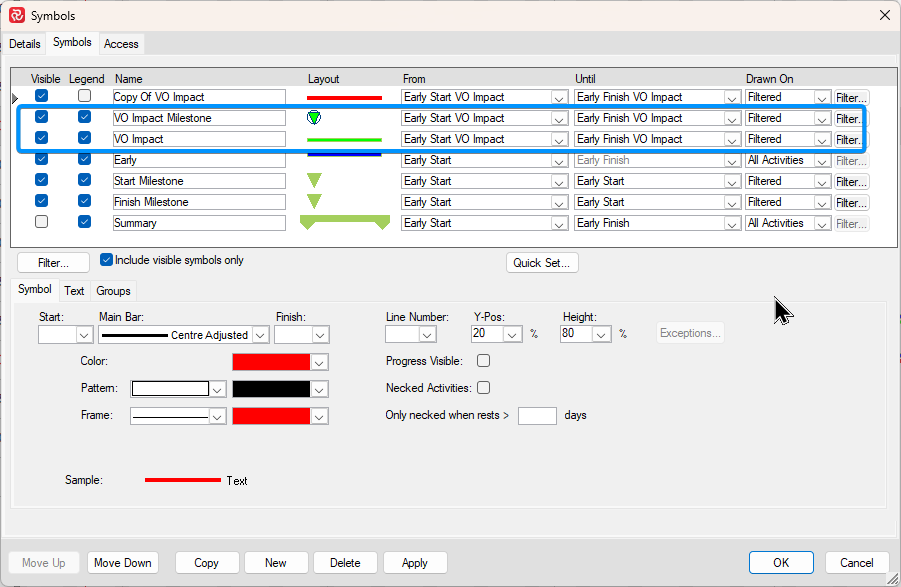Open the Y-Pos percentage dropdown
This screenshot has width=901, height=587.
click(x=516, y=334)
